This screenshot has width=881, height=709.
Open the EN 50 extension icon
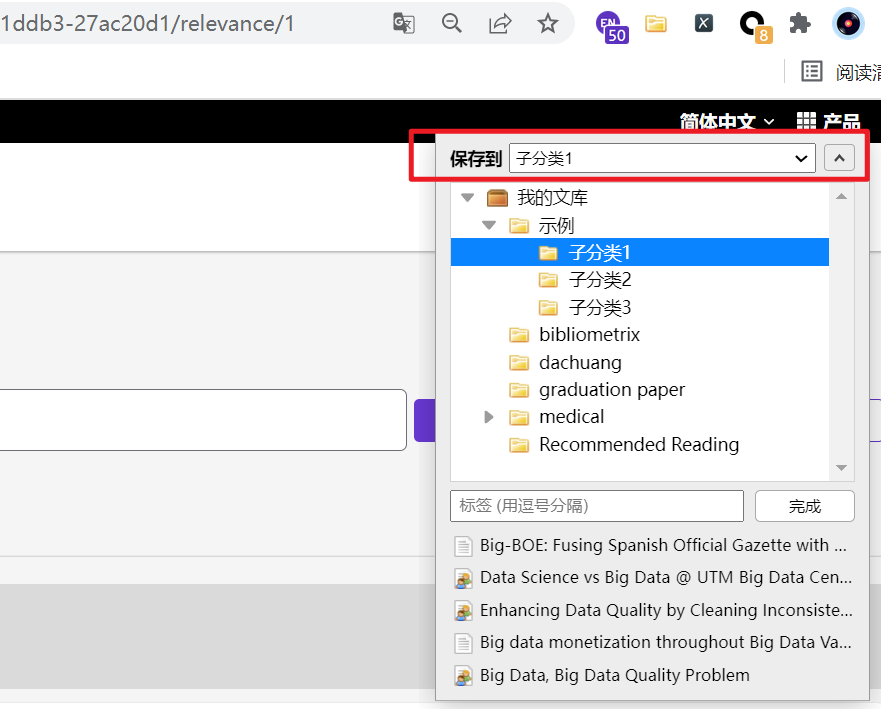(x=611, y=26)
